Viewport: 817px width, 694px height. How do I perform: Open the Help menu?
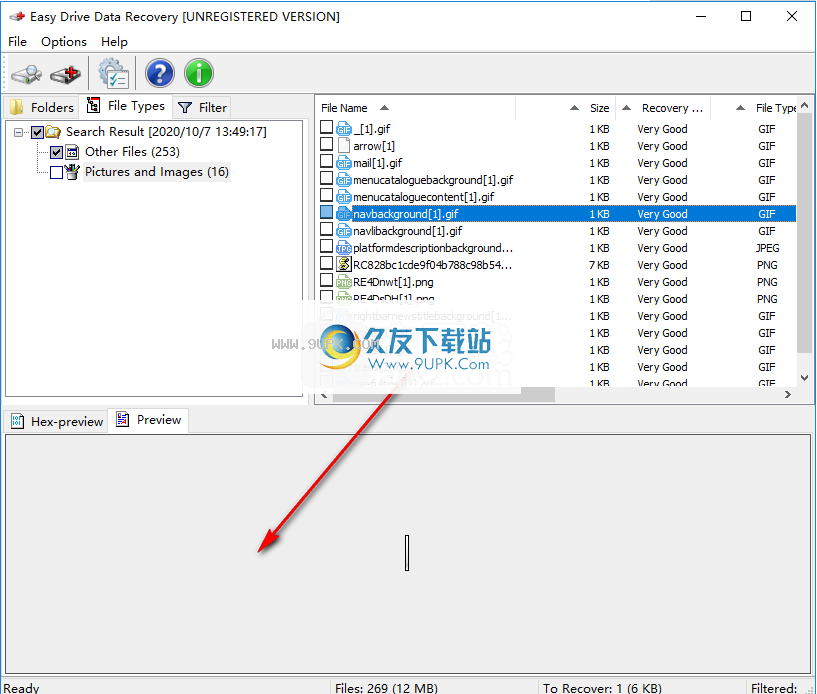pos(114,42)
